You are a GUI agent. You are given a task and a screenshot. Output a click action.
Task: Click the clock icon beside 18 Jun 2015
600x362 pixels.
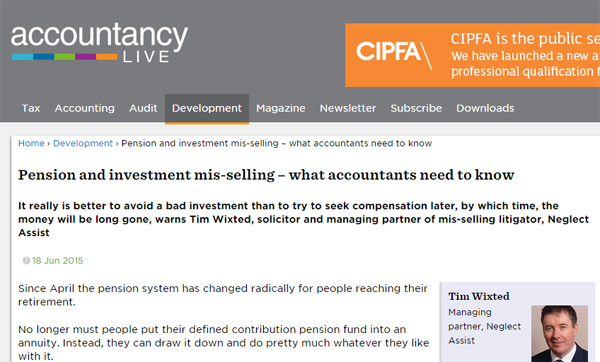[26, 261]
